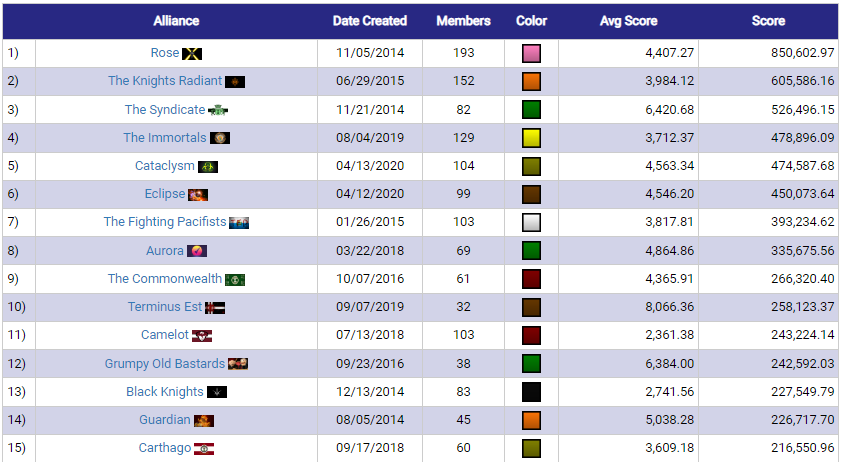The width and height of the screenshot is (842, 462).
Task: Click The Immortals flag icon
Action: click(x=220, y=138)
